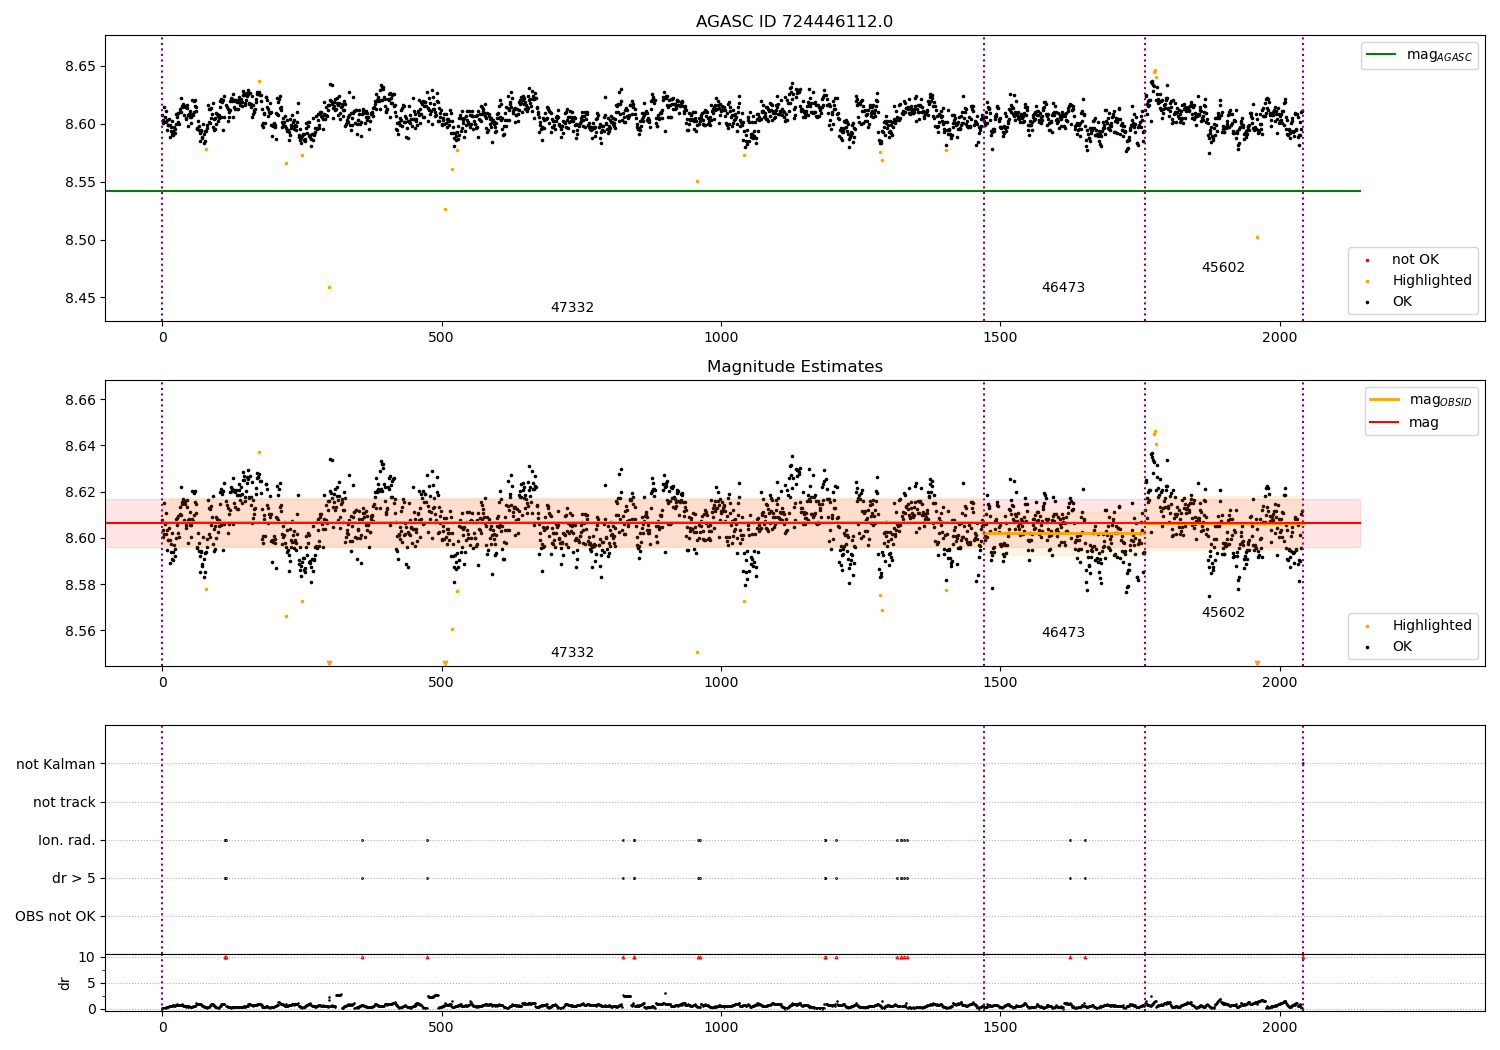The height and width of the screenshot is (1050, 1500).
Task: Click the 'not Kalman' axis label
Action: click(56, 765)
